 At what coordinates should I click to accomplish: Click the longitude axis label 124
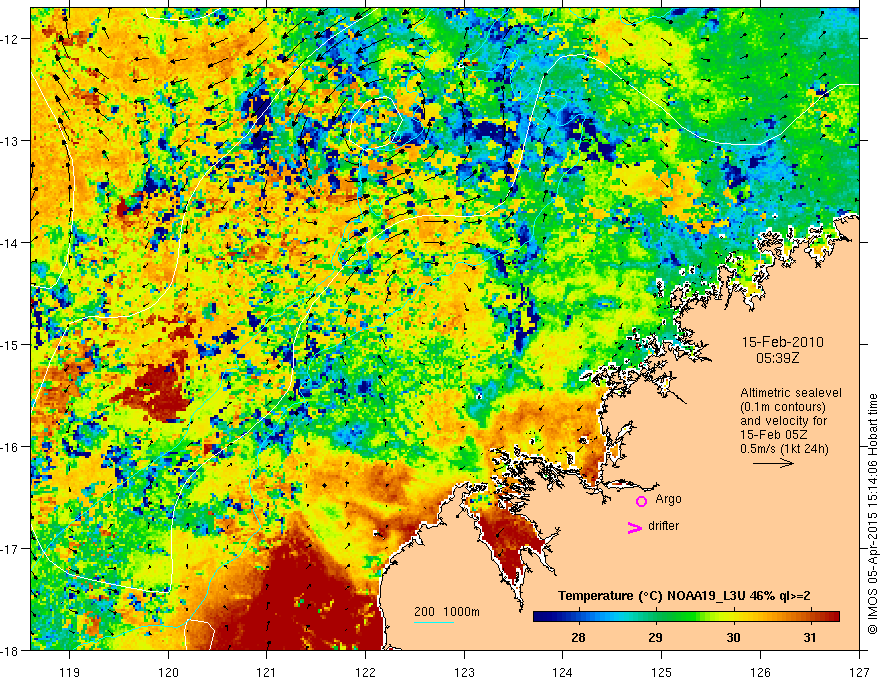point(563,672)
